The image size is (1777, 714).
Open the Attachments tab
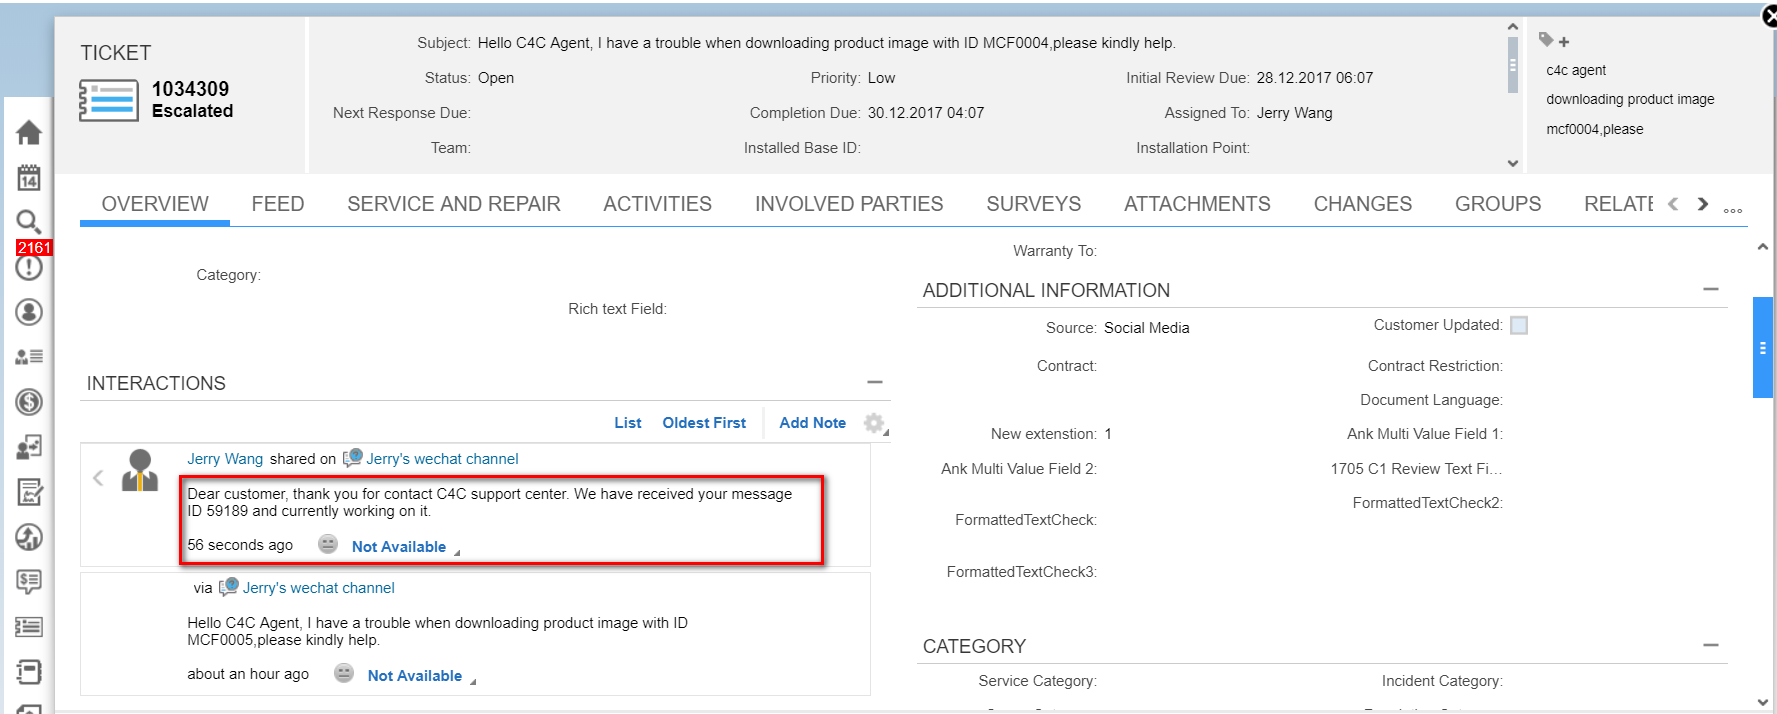click(x=1197, y=204)
